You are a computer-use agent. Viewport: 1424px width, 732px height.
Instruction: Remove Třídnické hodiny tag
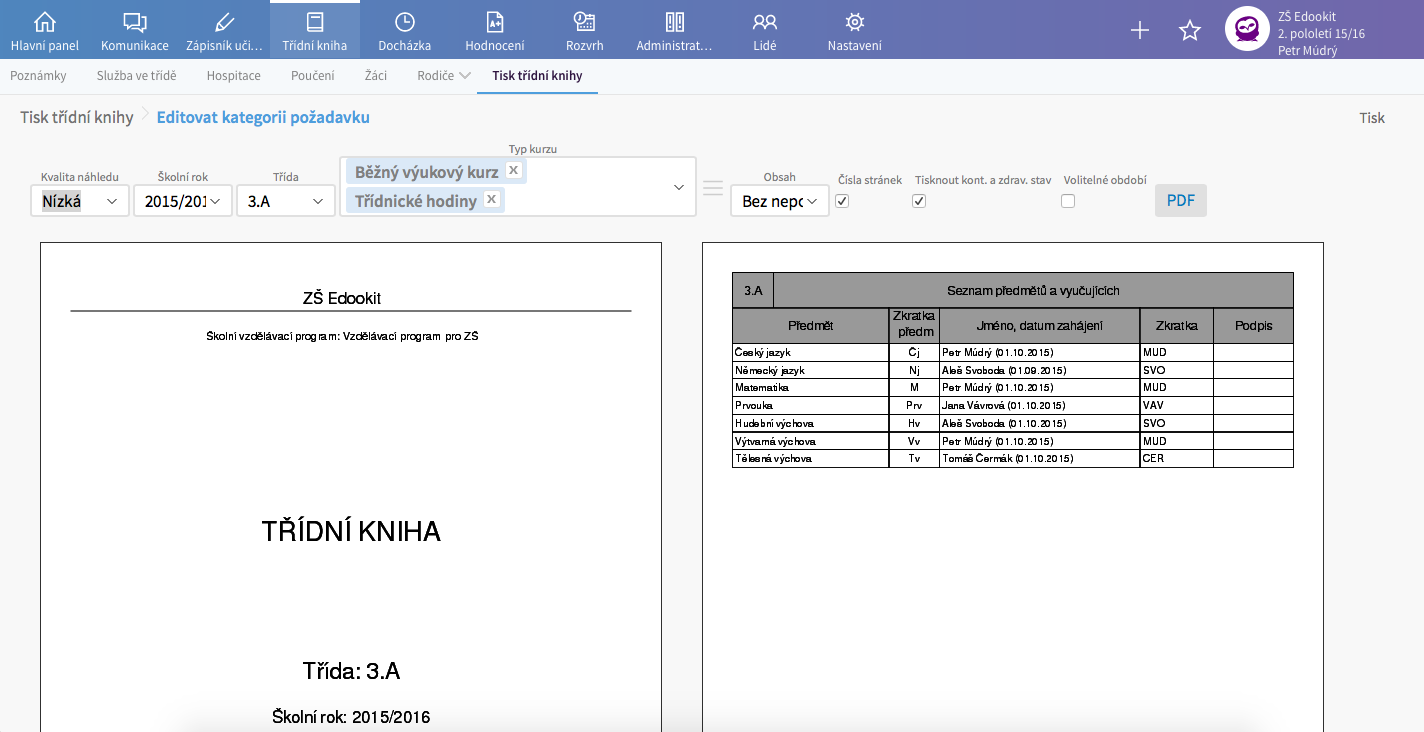coord(491,199)
